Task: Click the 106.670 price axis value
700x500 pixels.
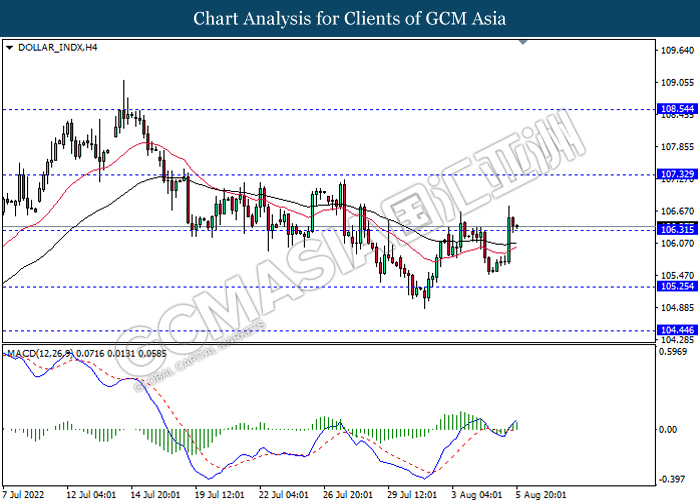Action: pyautogui.click(x=677, y=211)
